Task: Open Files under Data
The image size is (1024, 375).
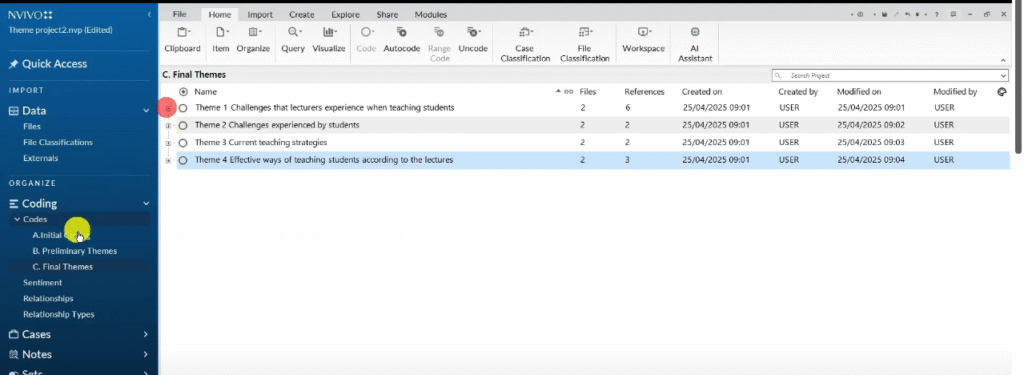Action: click(32, 127)
